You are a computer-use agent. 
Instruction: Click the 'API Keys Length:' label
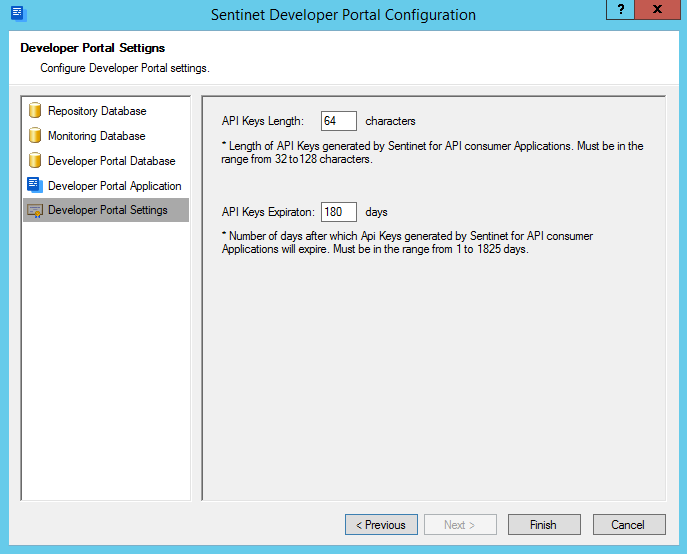click(262, 121)
